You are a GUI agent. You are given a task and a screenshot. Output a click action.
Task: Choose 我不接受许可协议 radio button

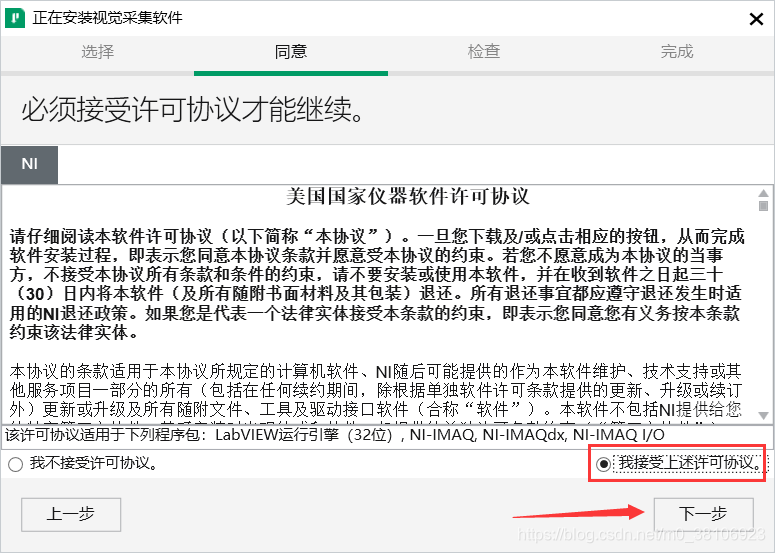(15, 465)
